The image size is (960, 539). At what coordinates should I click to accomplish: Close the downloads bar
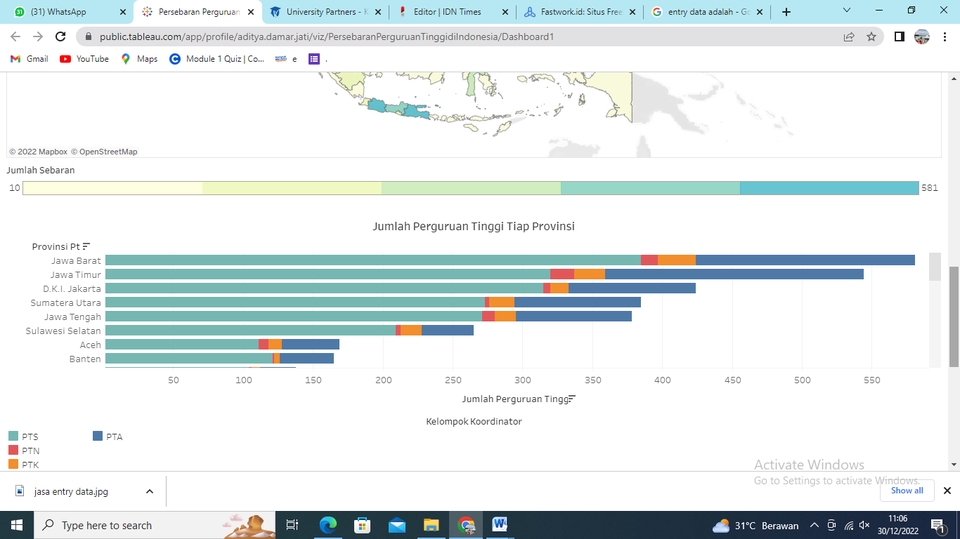pyautogui.click(x=947, y=491)
